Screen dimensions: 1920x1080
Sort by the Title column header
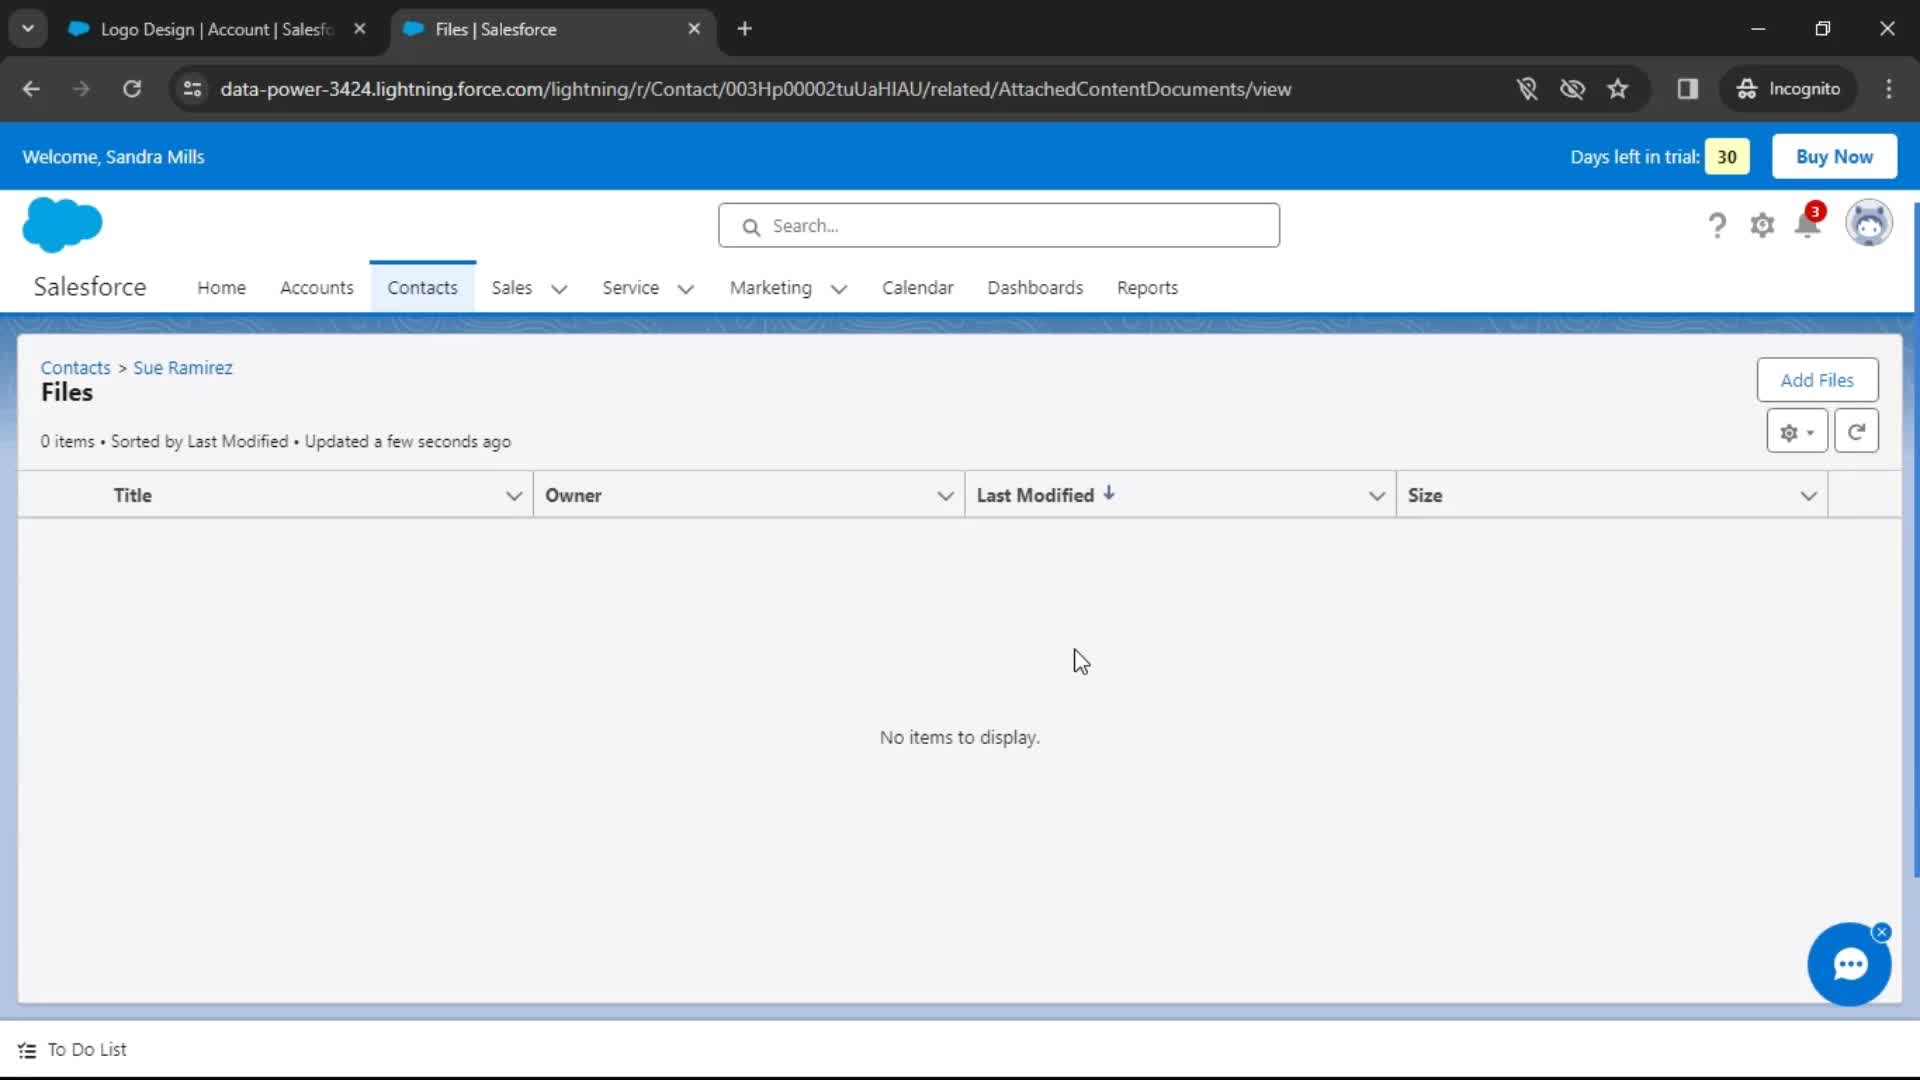[132, 496]
